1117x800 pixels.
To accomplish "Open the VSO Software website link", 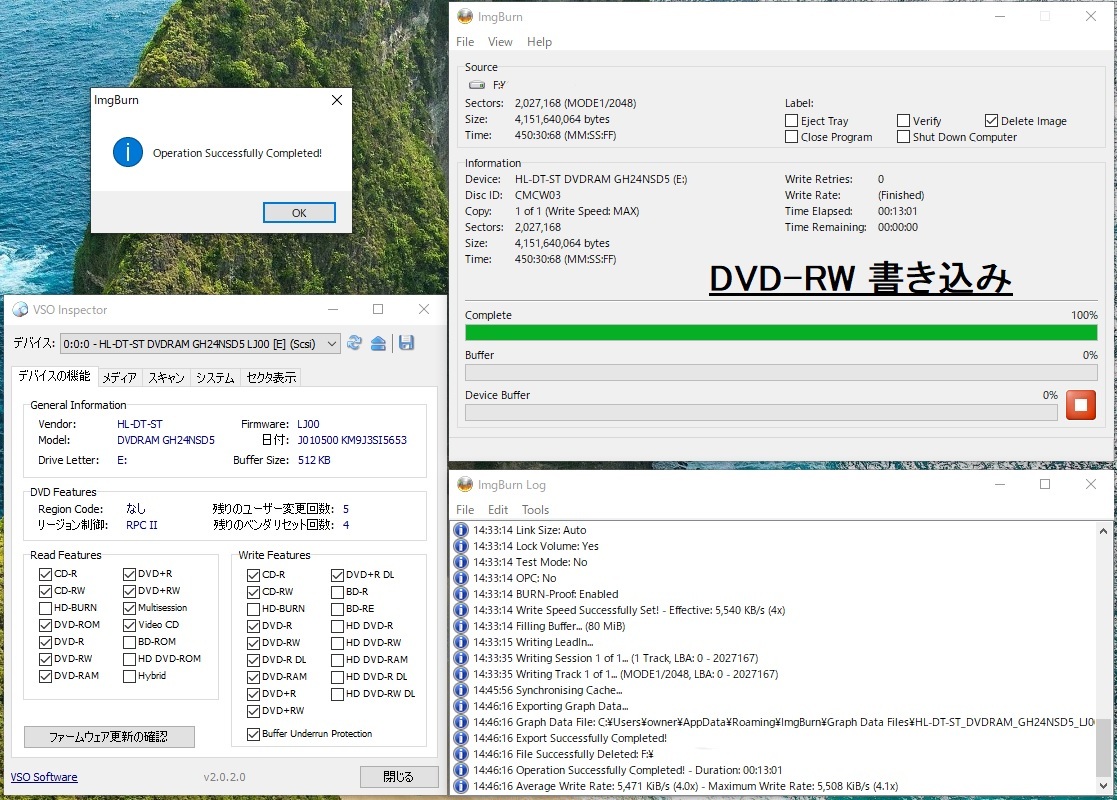I will [43, 776].
